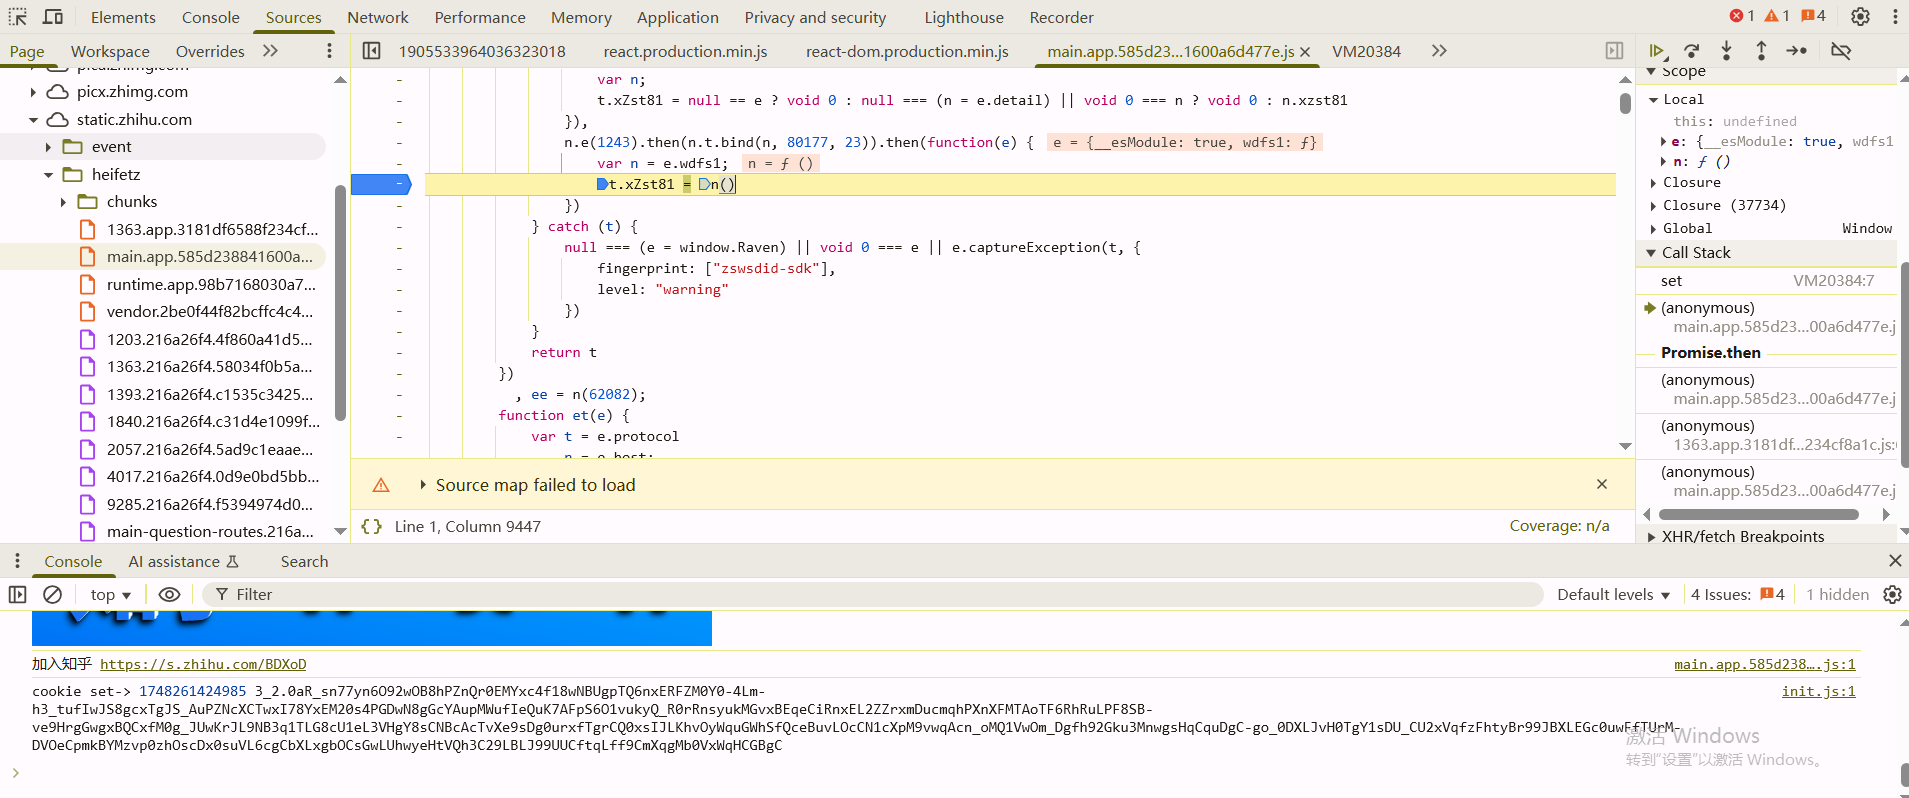Switch to the Network tab
The image size is (1909, 798).
pos(377,17)
